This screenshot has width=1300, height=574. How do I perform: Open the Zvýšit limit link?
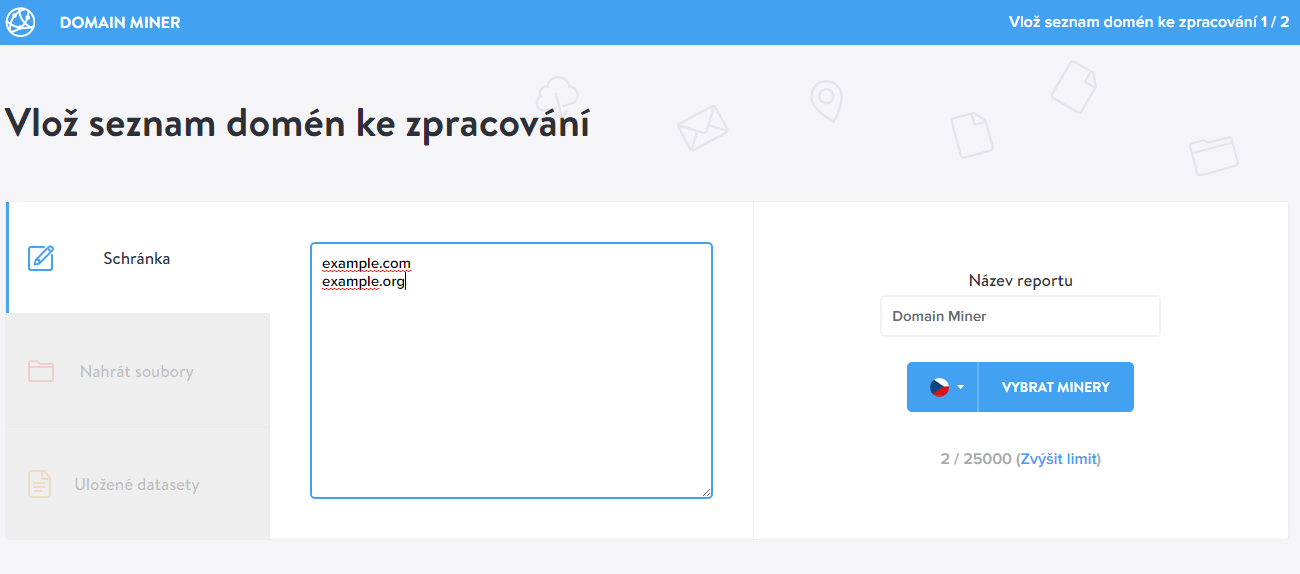[1058, 459]
